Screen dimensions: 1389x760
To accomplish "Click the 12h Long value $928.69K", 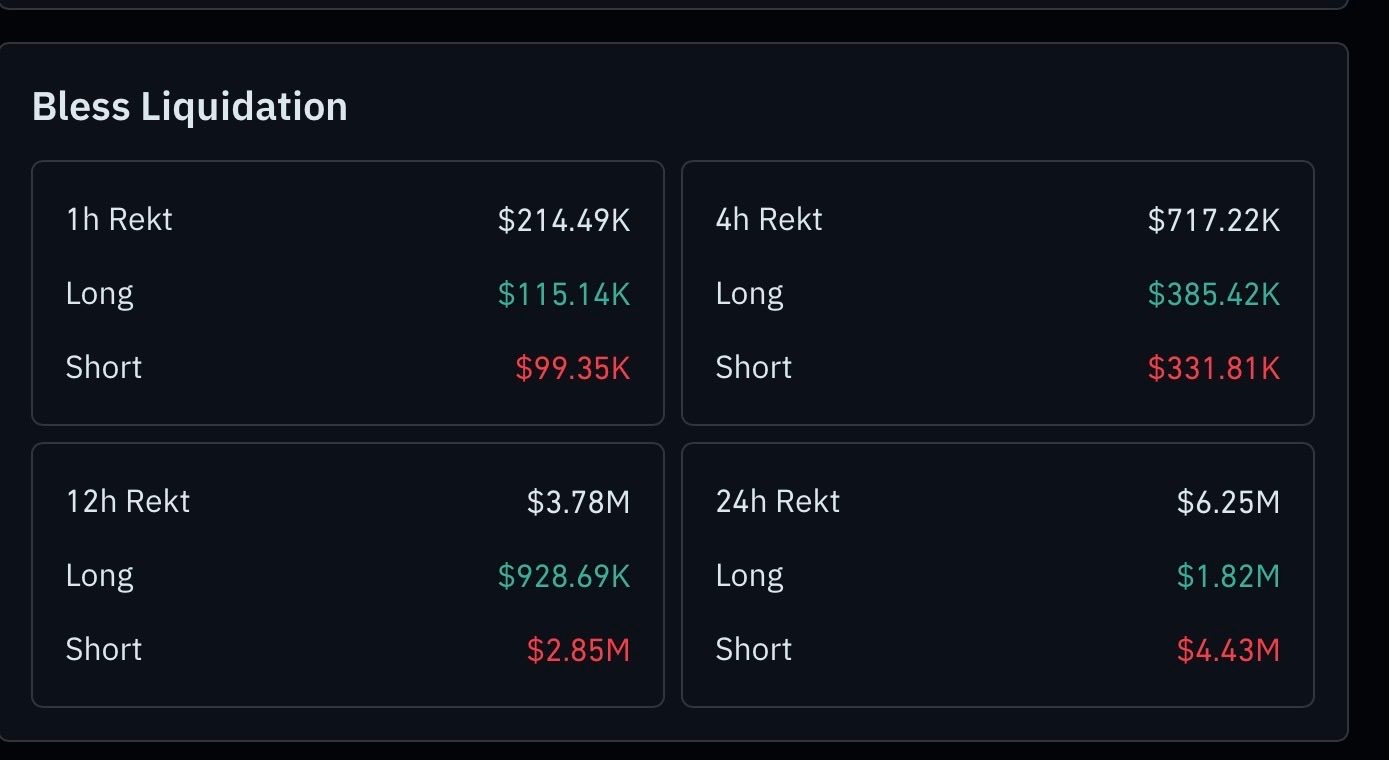I will (564, 576).
